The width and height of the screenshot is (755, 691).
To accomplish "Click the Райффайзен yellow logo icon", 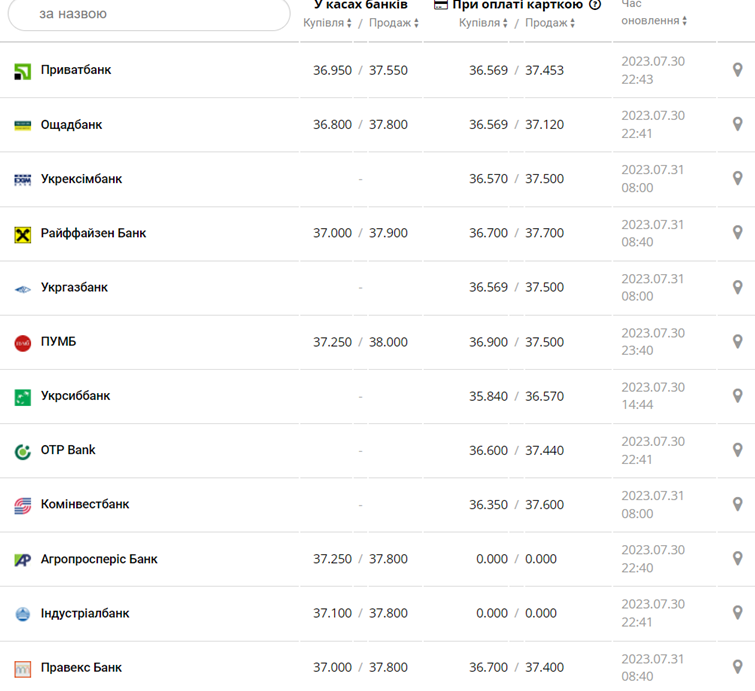I will pyautogui.click(x=23, y=234).
